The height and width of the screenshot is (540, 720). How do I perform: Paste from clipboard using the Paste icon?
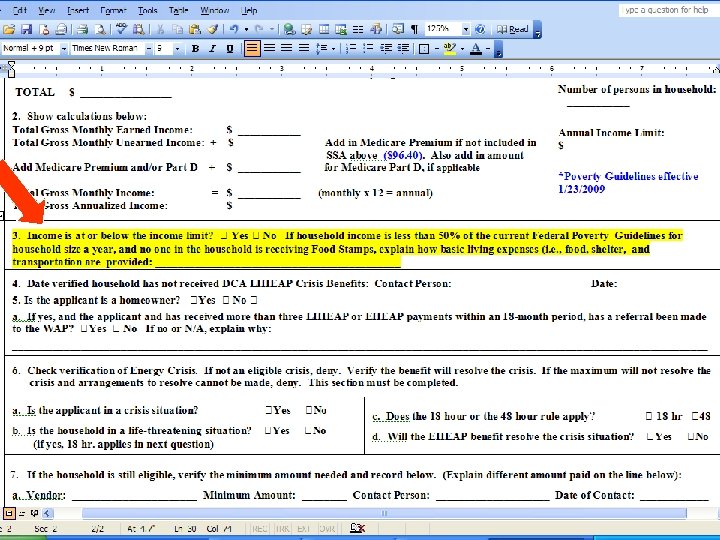click(x=195, y=29)
